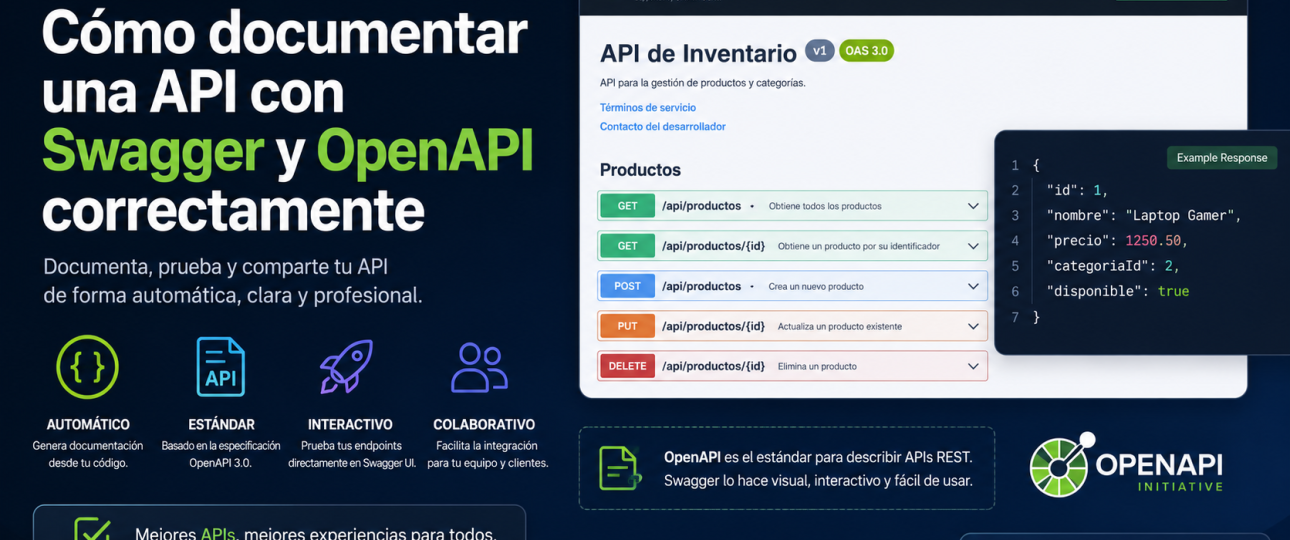Viewport: 1290px width, 540px height.
Task: Click the POST row /api/productos path
Action: click(x=701, y=286)
